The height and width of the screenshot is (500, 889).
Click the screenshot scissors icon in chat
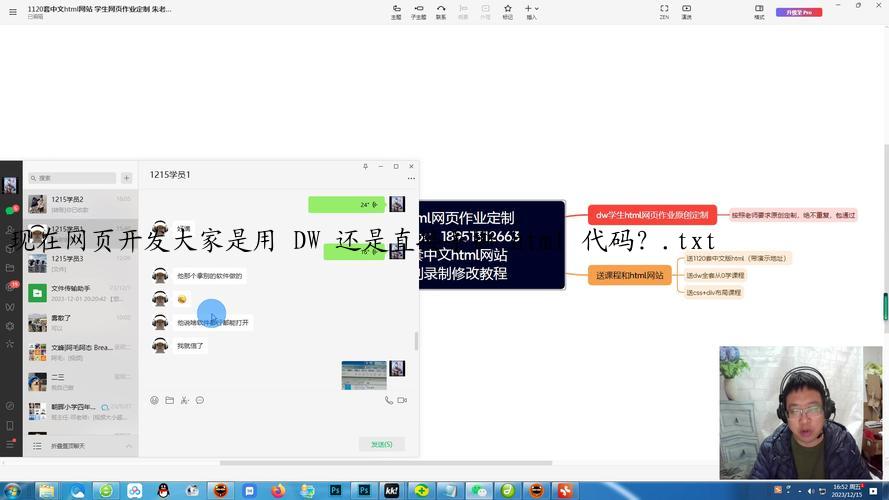click(x=184, y=400)
